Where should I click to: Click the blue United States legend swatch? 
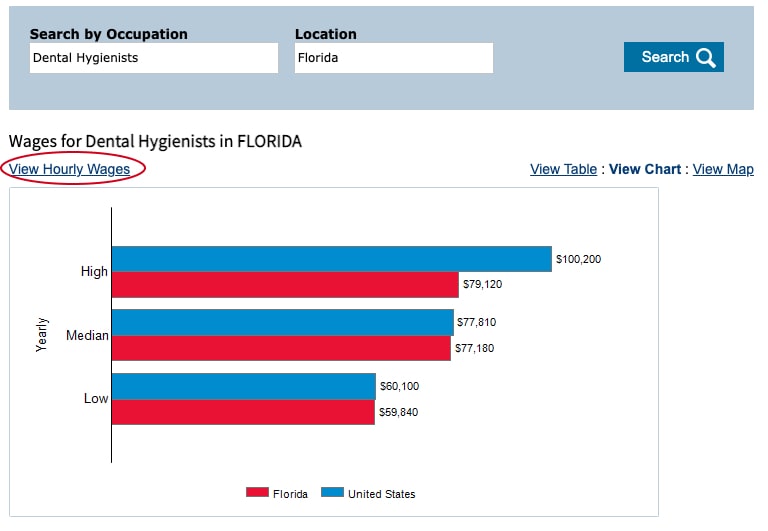[332, 493]
